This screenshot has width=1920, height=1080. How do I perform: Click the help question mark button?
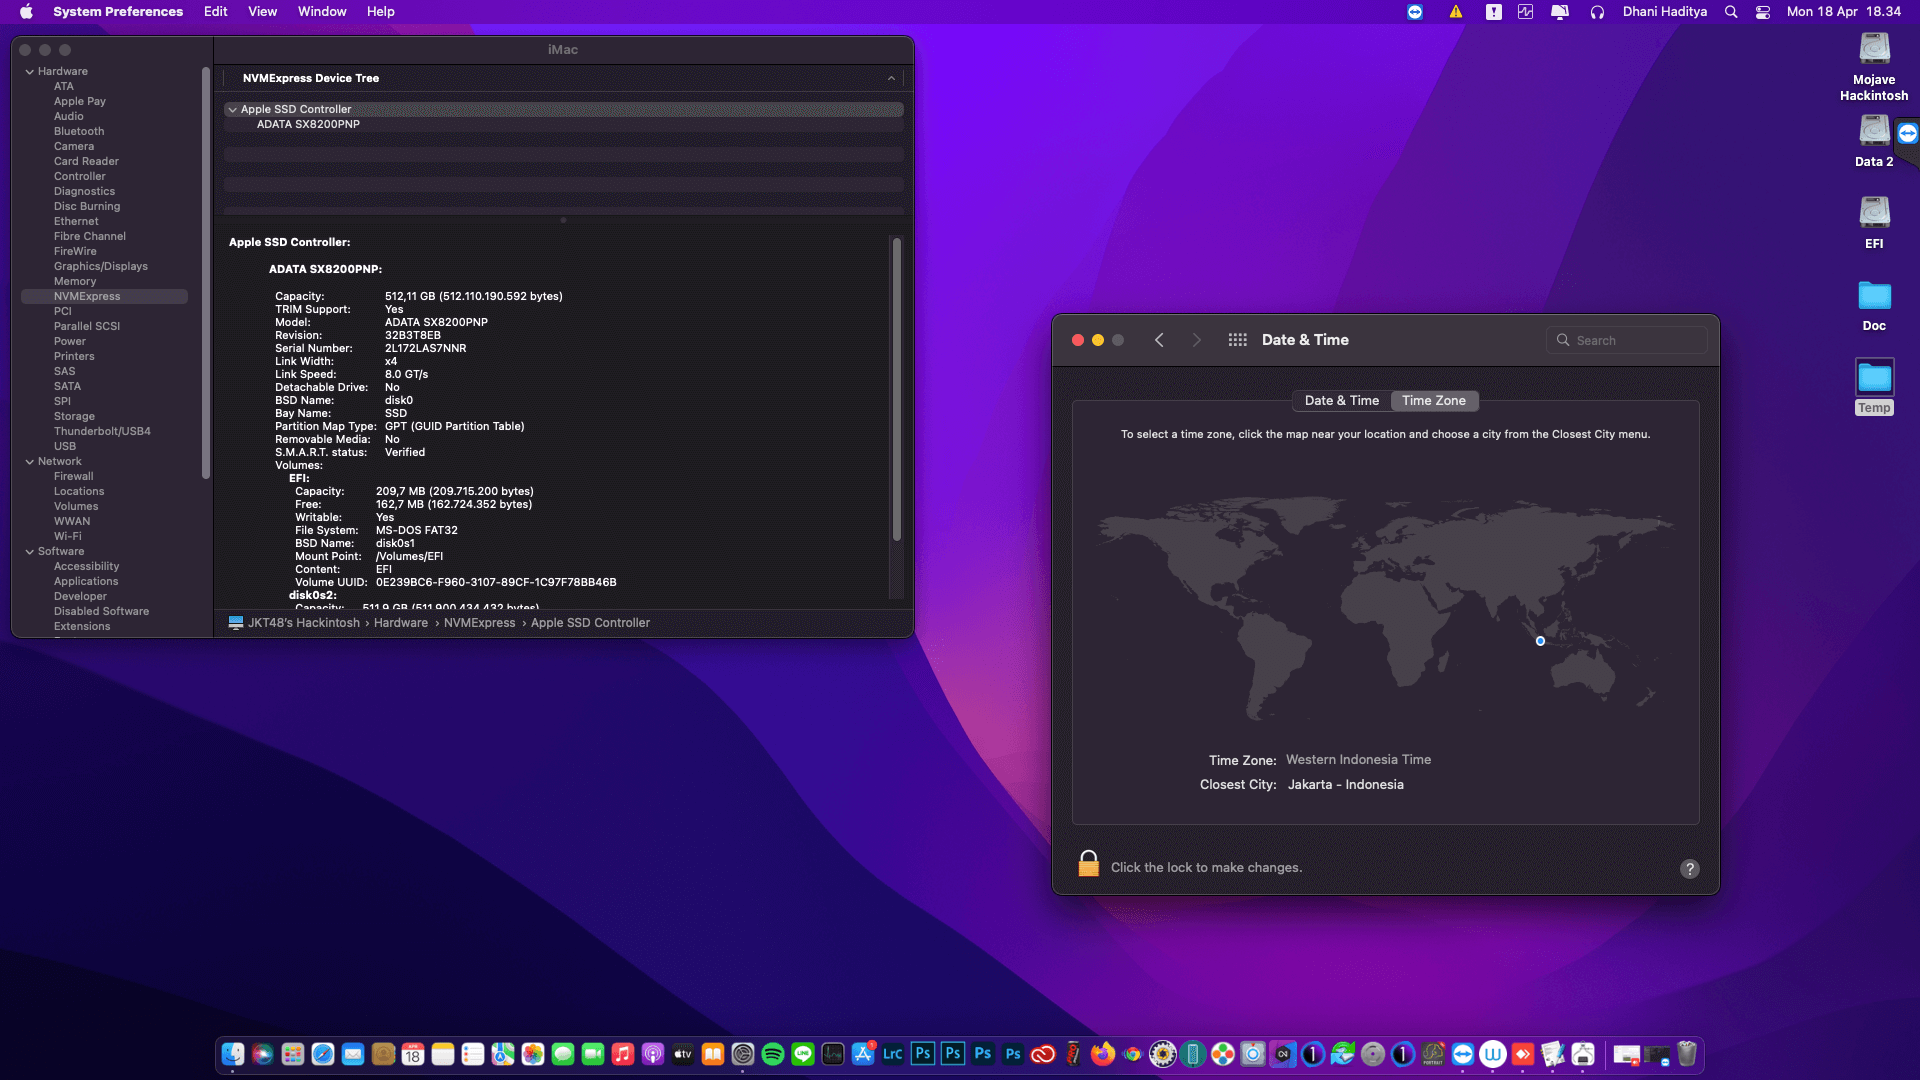click(1689, 869)
